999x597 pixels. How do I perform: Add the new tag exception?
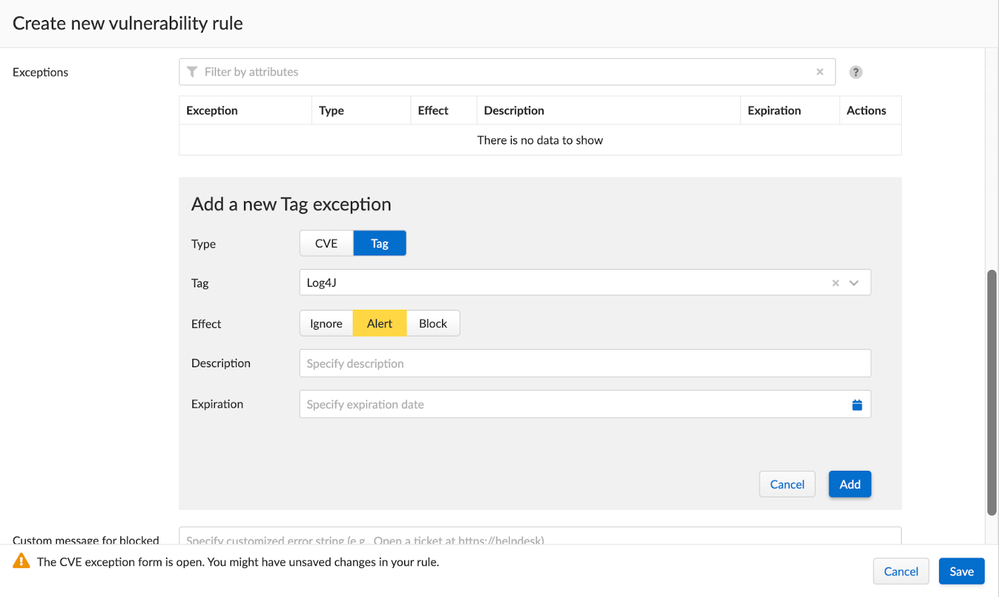coord(850,485)
